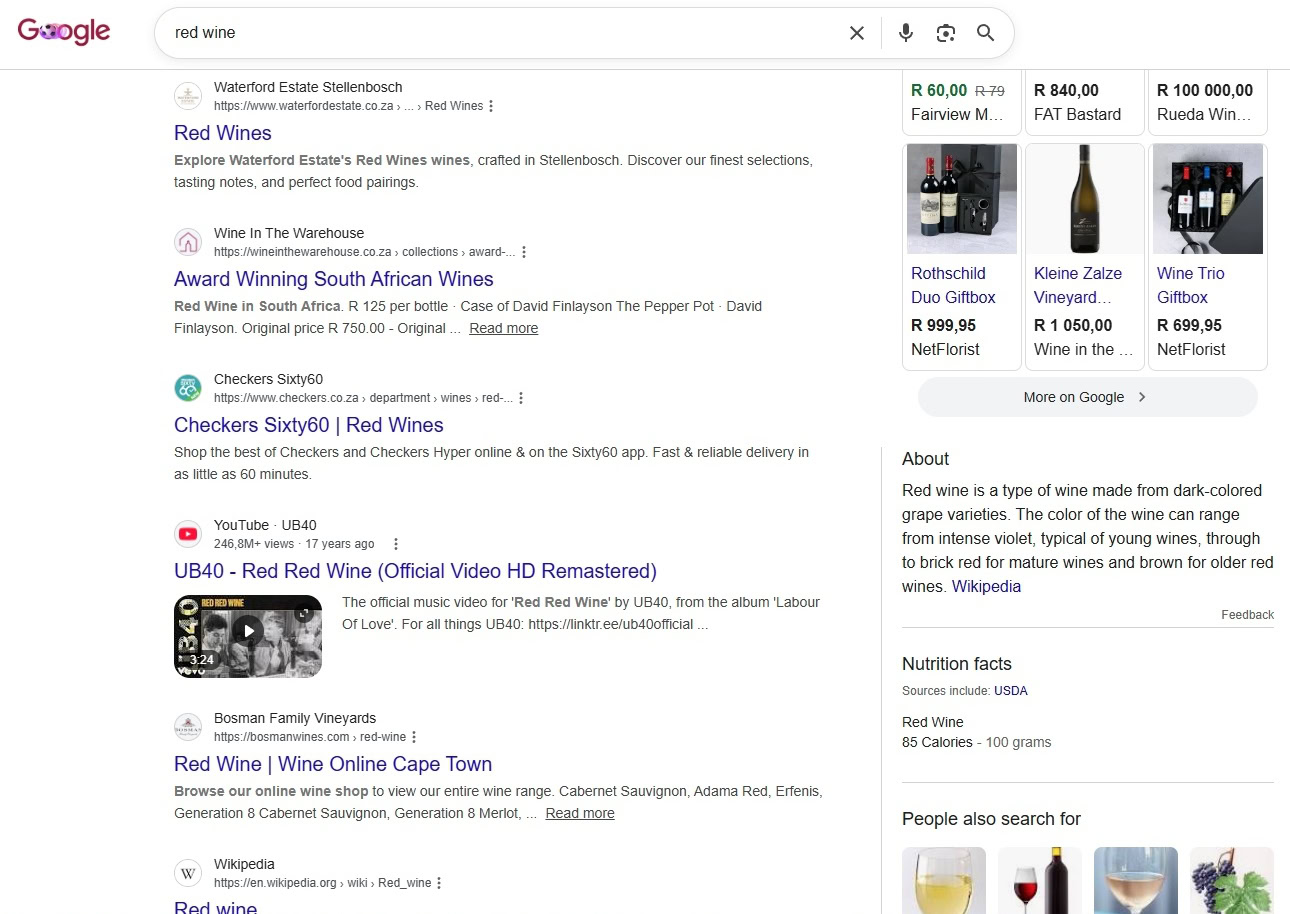The image size is (1290, 914).
Task: Click Wine Trio Giftbox product title
Action: pyautogui.click(x=1191, y=285)
